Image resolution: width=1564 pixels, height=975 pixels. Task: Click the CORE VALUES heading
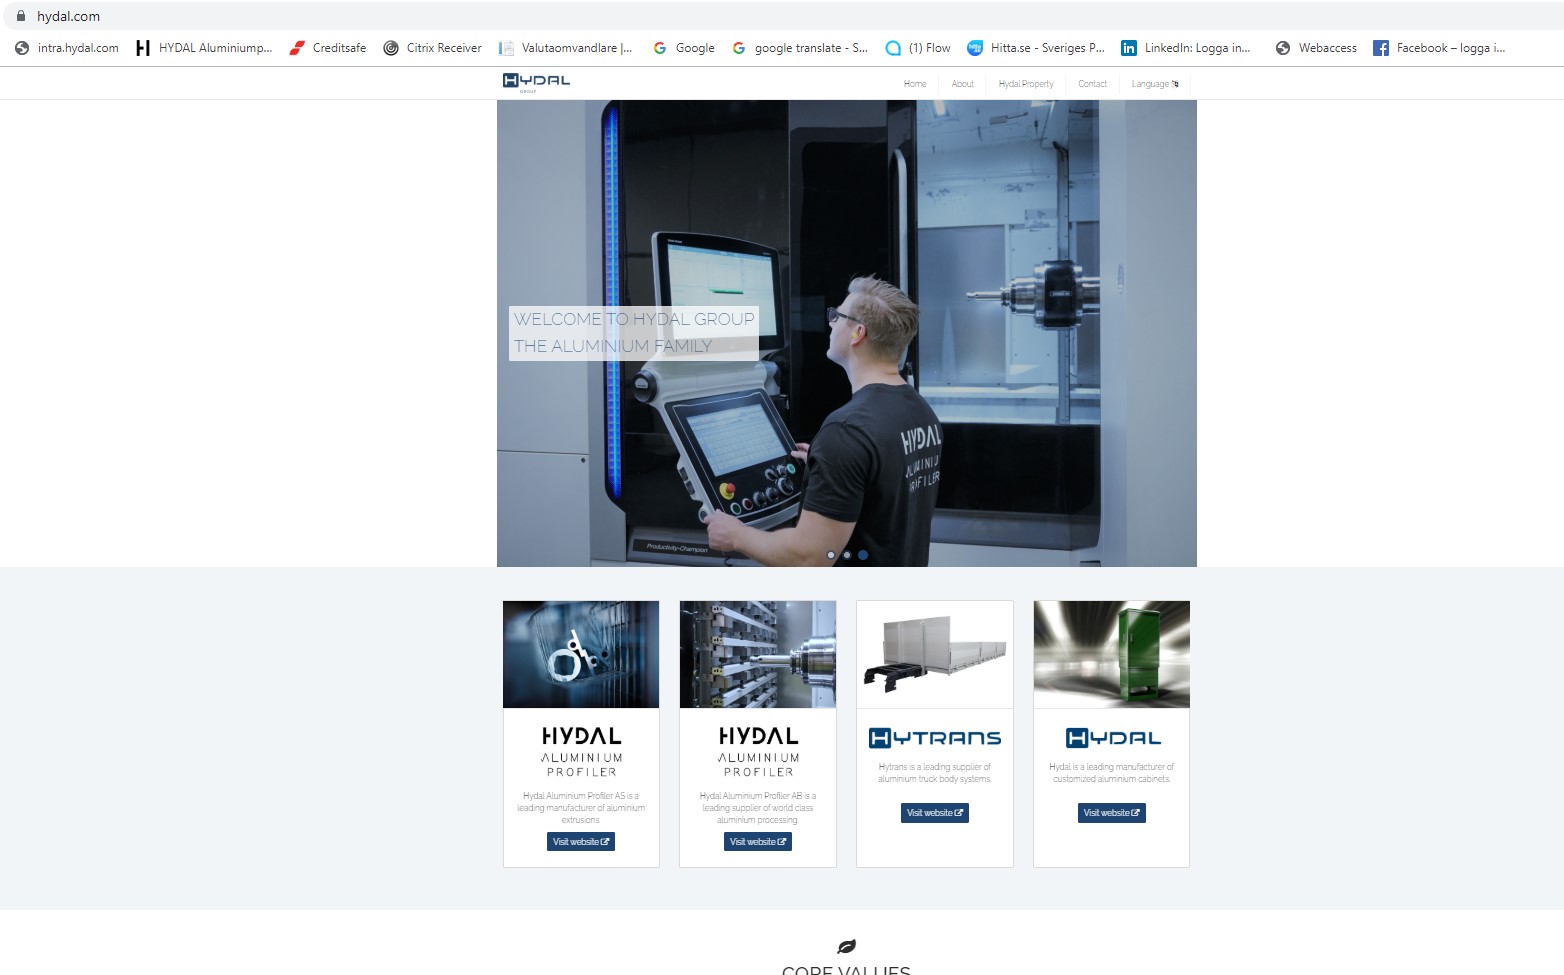(846, 969)
